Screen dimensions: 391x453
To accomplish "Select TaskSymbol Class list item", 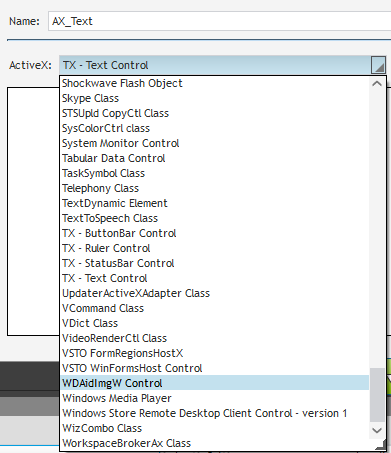I will [x=215, y=173].
